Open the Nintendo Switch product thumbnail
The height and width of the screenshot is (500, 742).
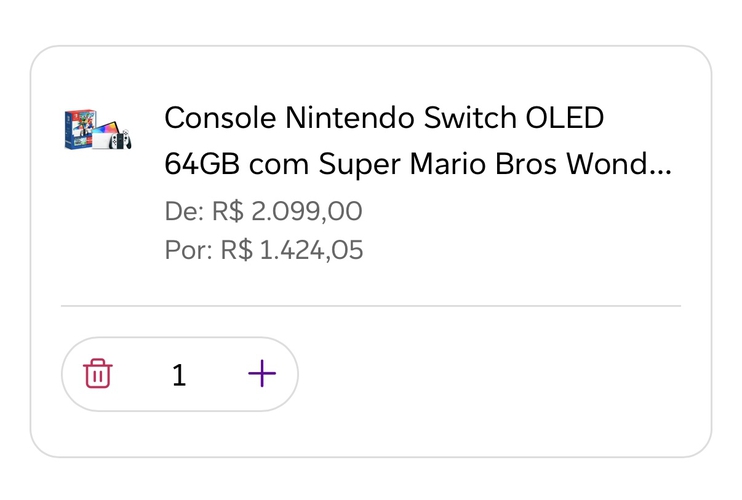[98, 131]
